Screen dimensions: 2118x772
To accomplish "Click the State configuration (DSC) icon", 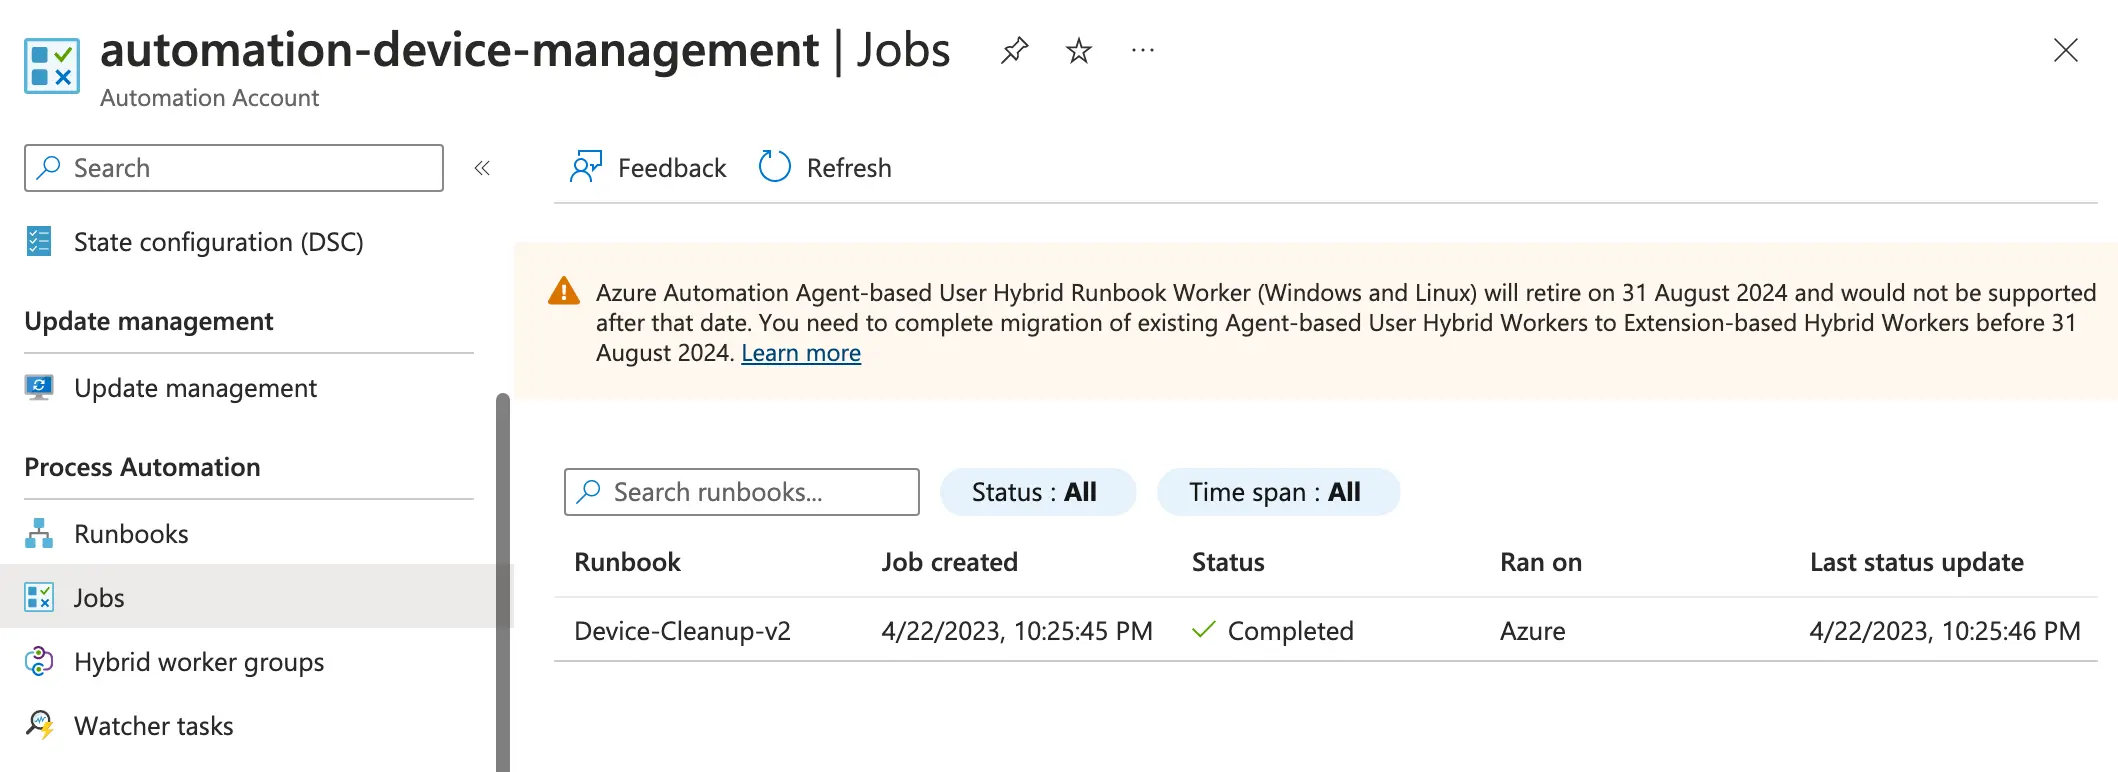I will click(x=39, y=242).
